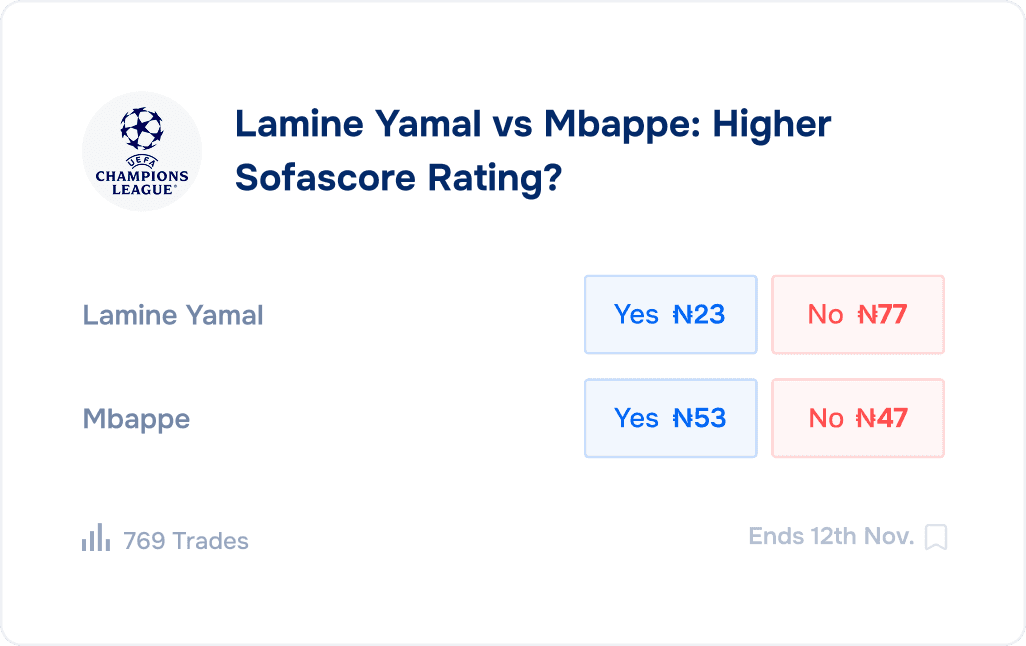Click the 'Sofascore Rating?' title line
This screenshot has height=646, width=1026.
pyautogui.click(x=398, y=178)
